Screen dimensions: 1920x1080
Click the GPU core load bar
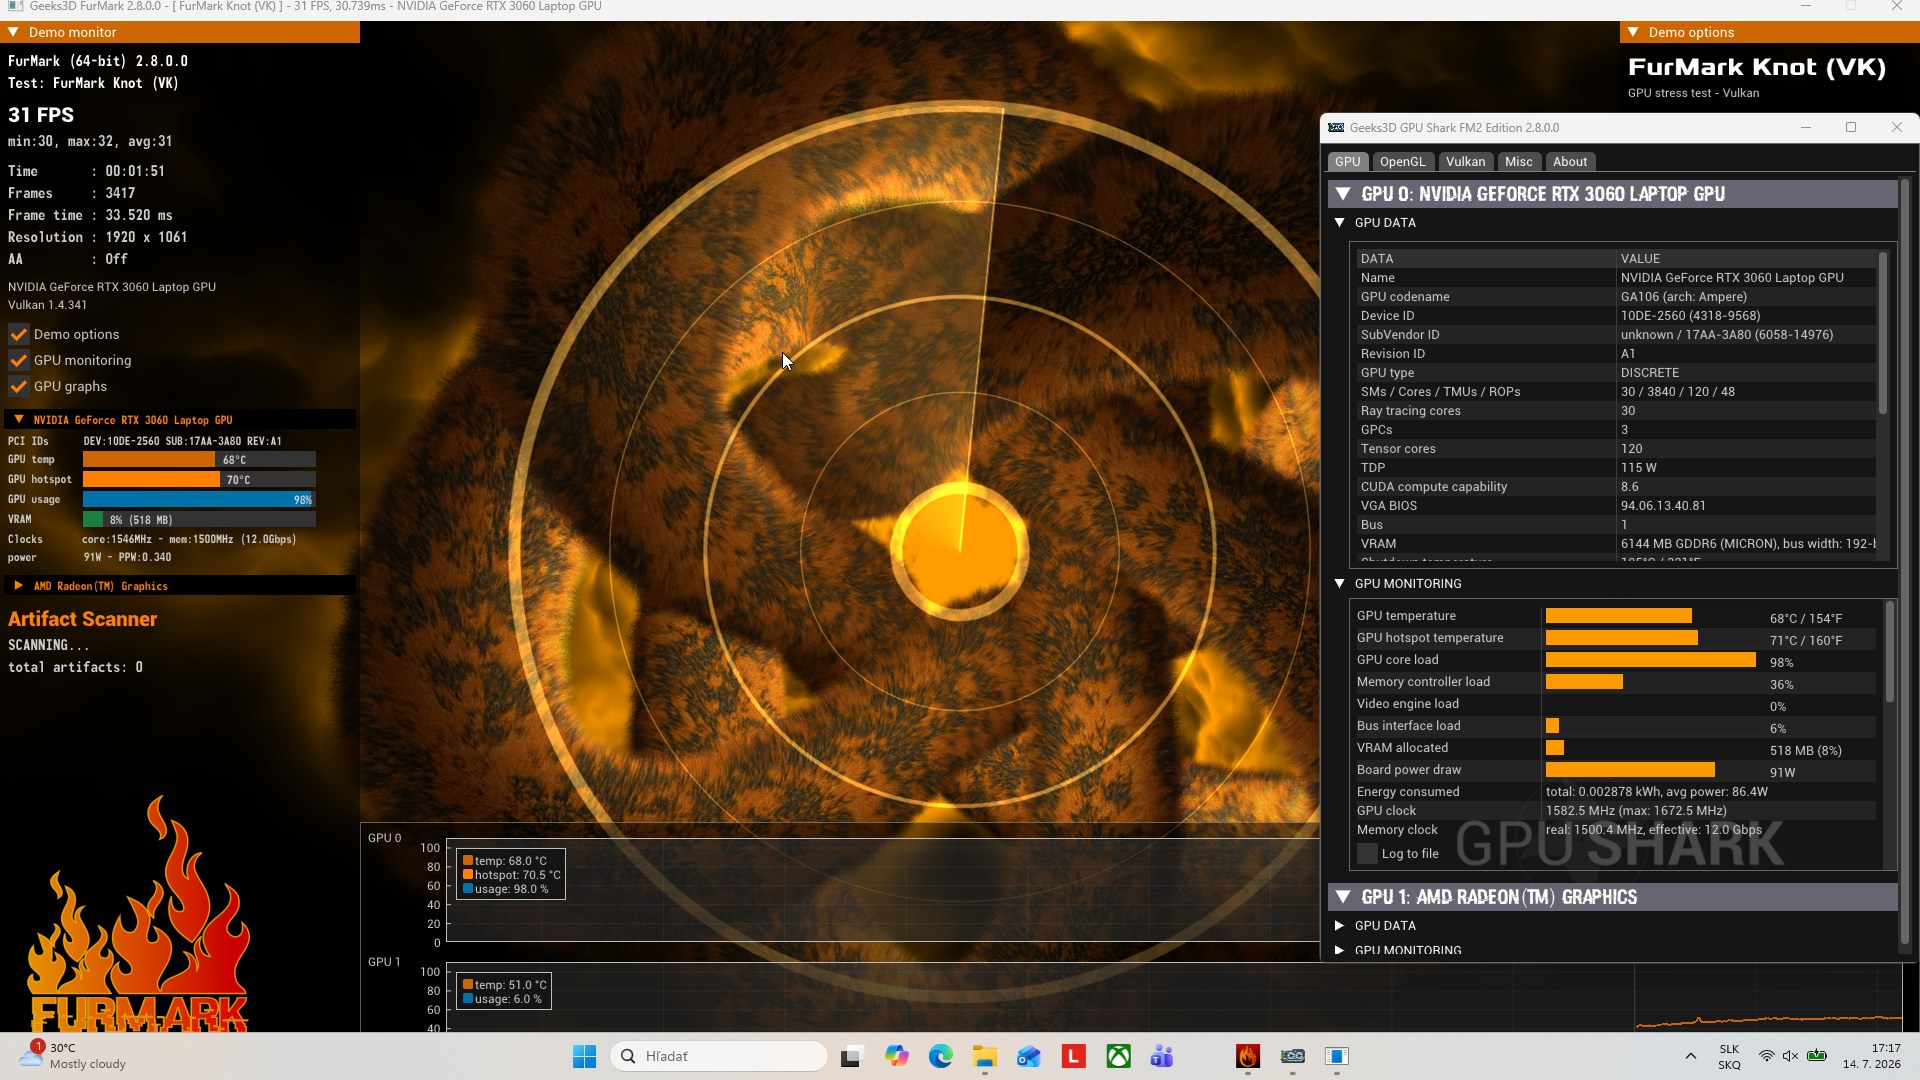1650,660
